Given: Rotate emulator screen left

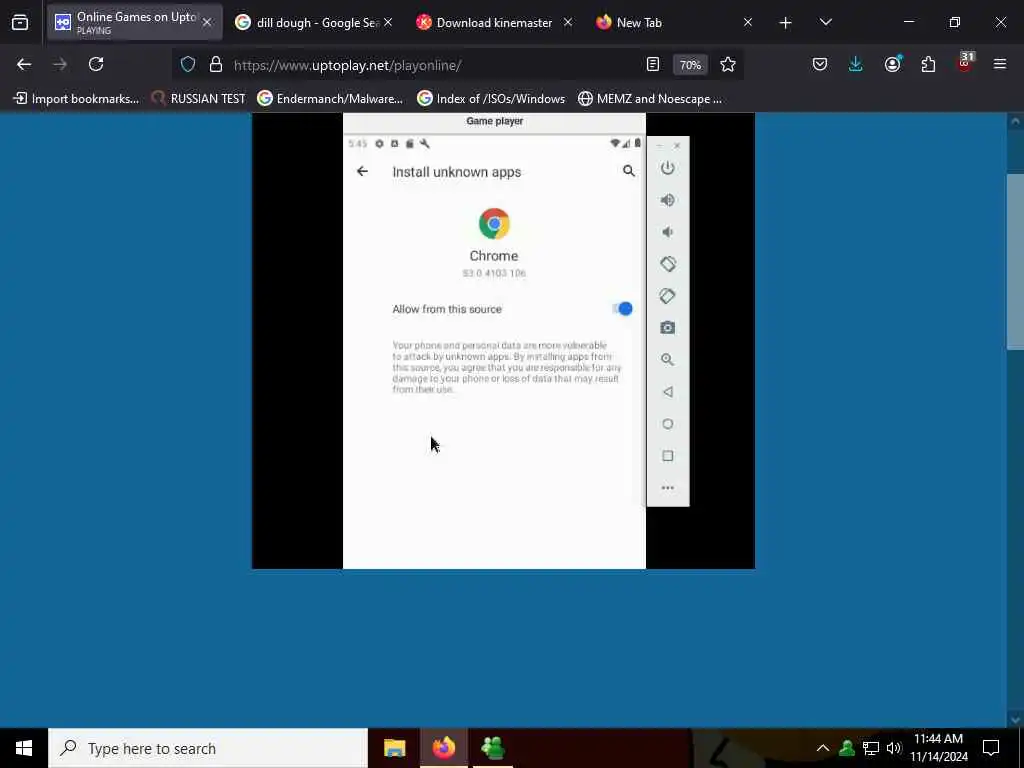Looking at the screenshot, I should point(667,264).
